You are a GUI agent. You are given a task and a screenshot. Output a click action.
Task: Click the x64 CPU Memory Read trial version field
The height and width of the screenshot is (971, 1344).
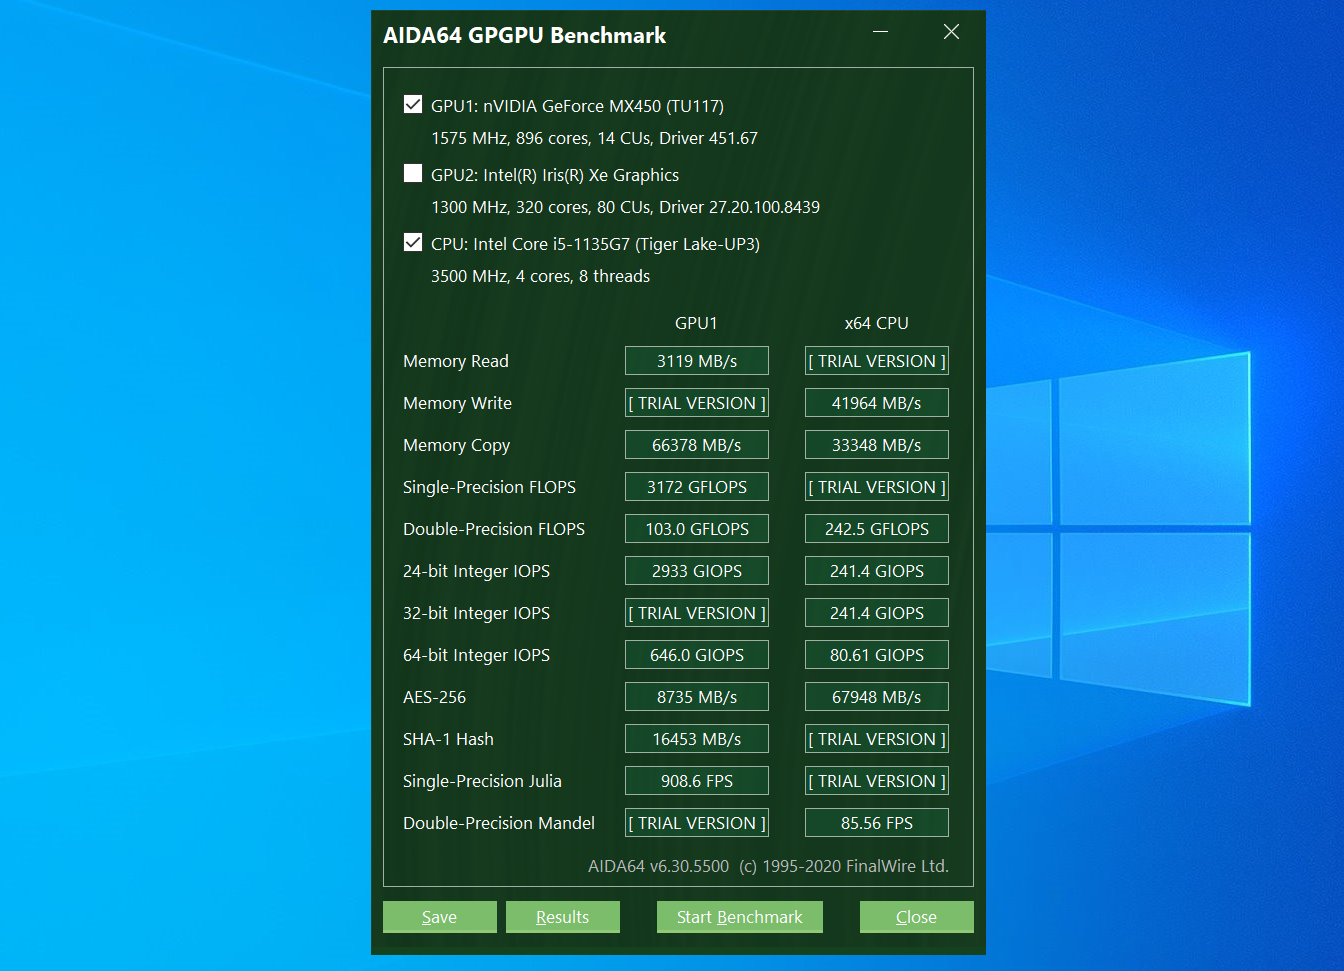[877, 361]
